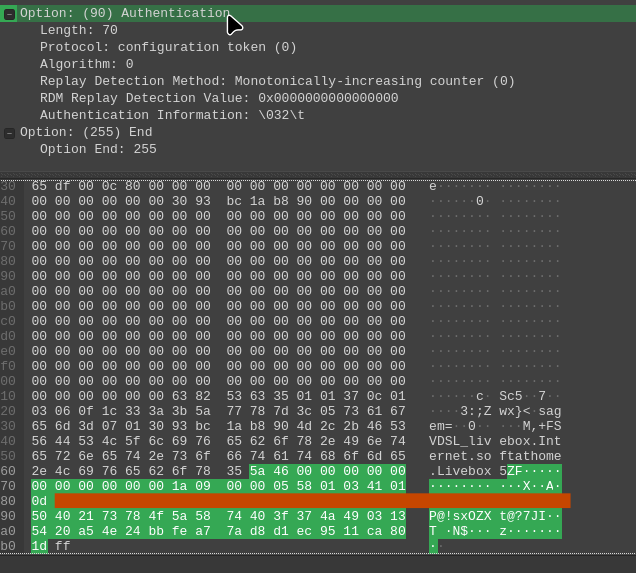
Task: Click the final ff byte in hex dump
Action: (x=63, y=546)
